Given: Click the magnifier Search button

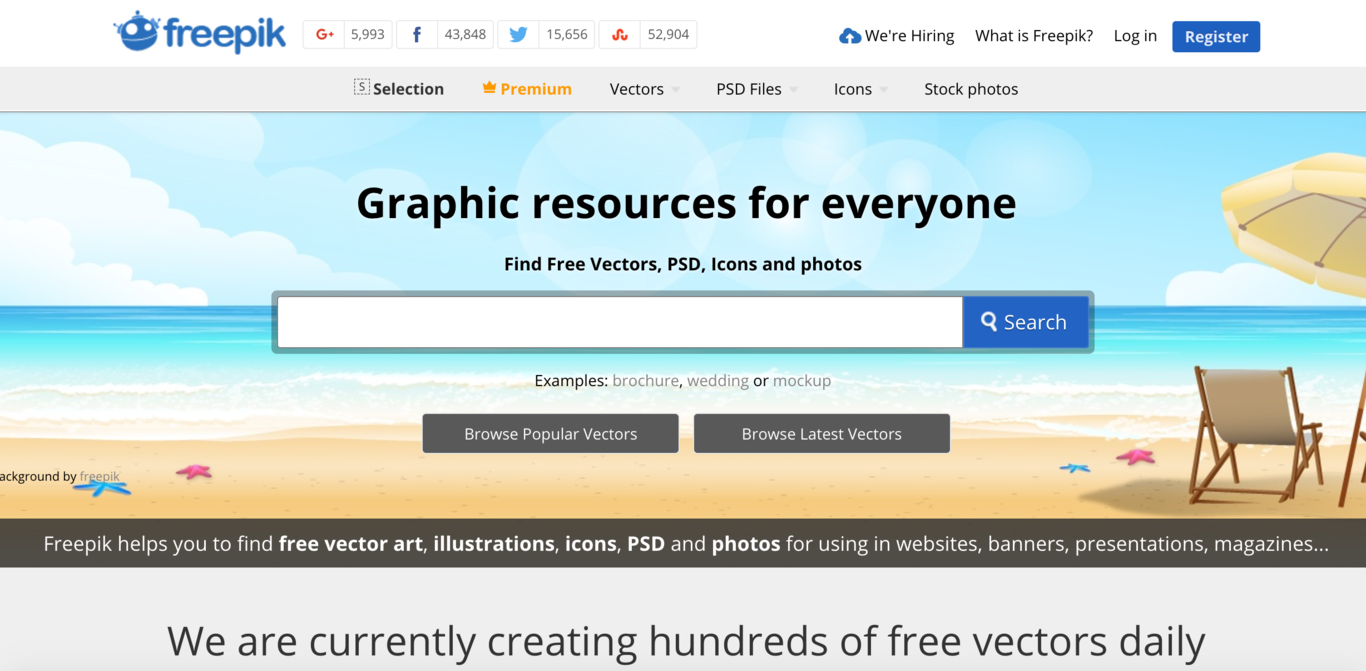Looking at the screenshot, I should point(1025,321).
